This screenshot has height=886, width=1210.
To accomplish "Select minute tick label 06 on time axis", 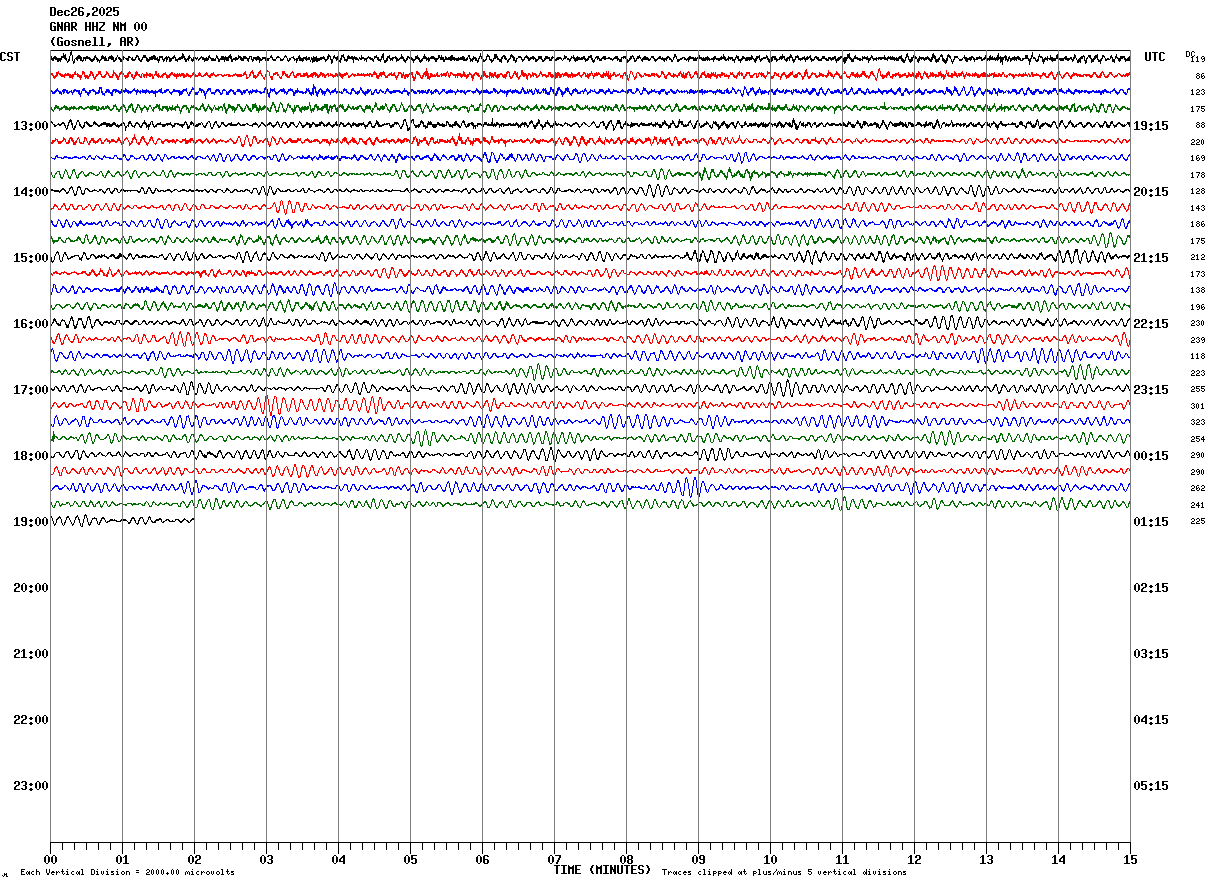I will (482, 860).
